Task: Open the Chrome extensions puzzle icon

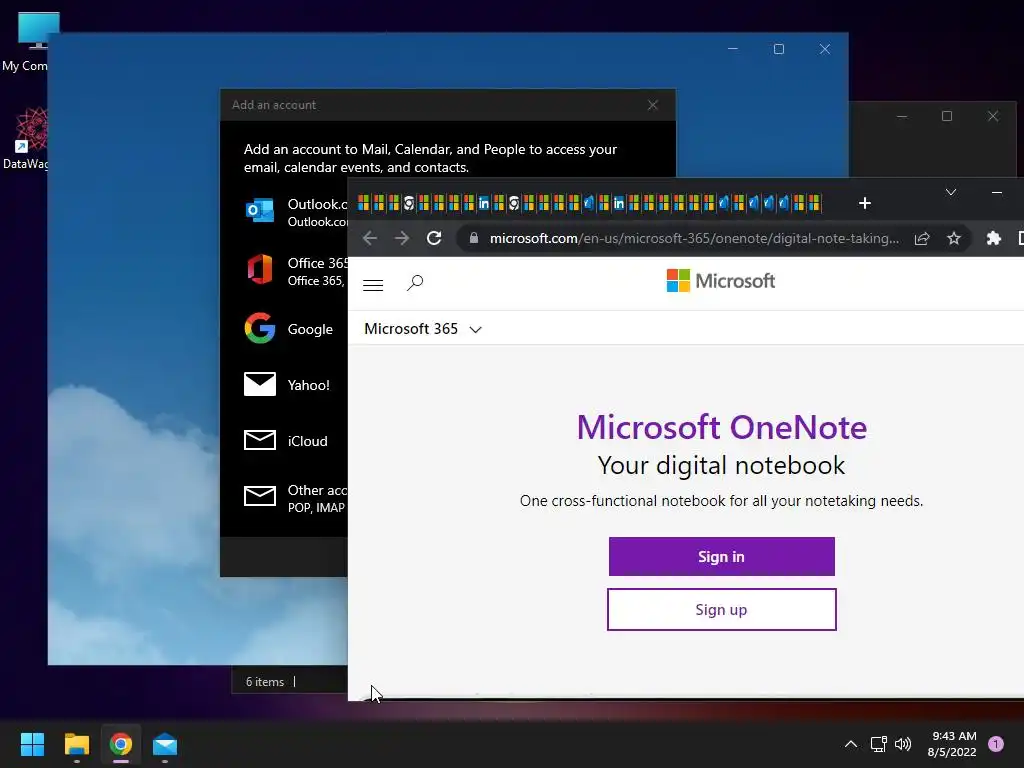Action: tap(993, 238)
